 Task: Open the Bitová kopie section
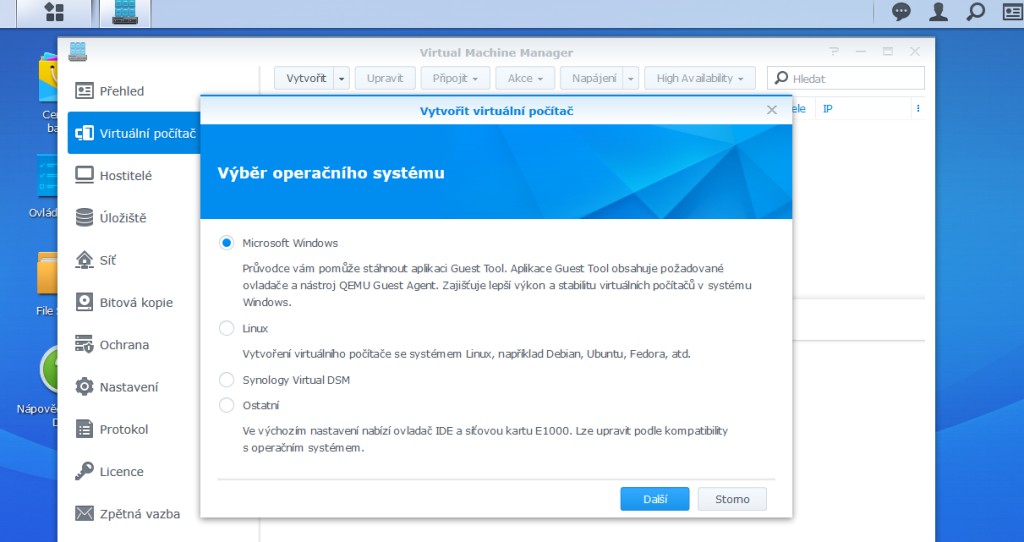pyautogui.click(x=136, y=302)
